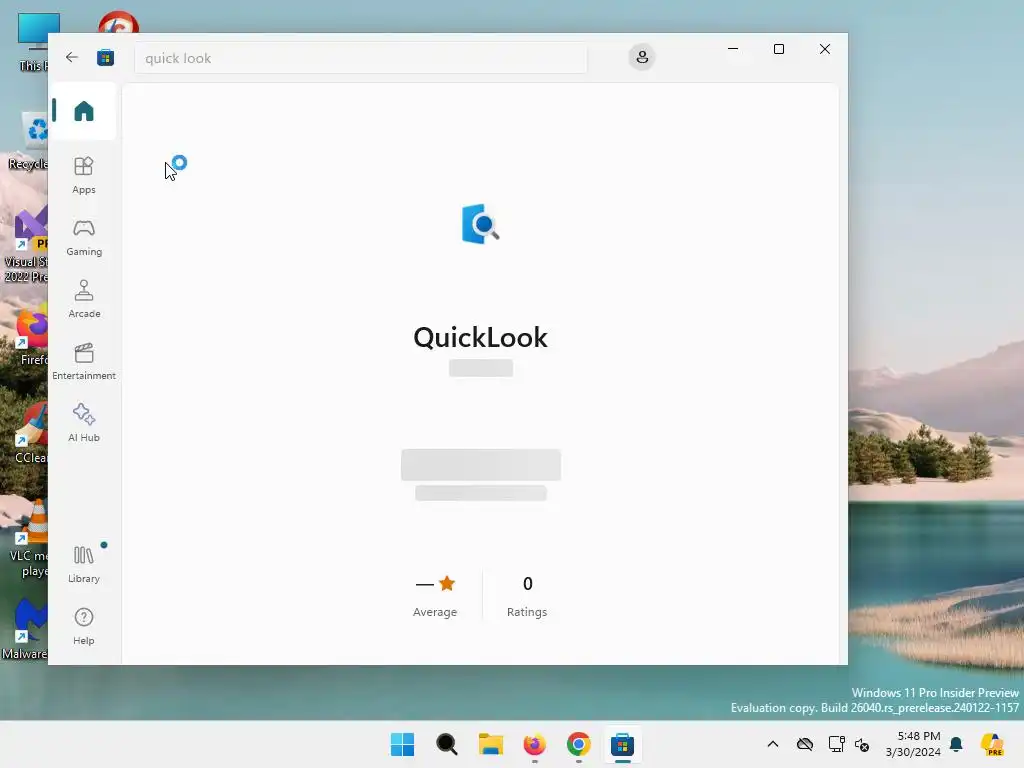Open the Gaming section in sidebar
The width and height of the screenshot is (1024, 768).
click(x=84, y=237)
